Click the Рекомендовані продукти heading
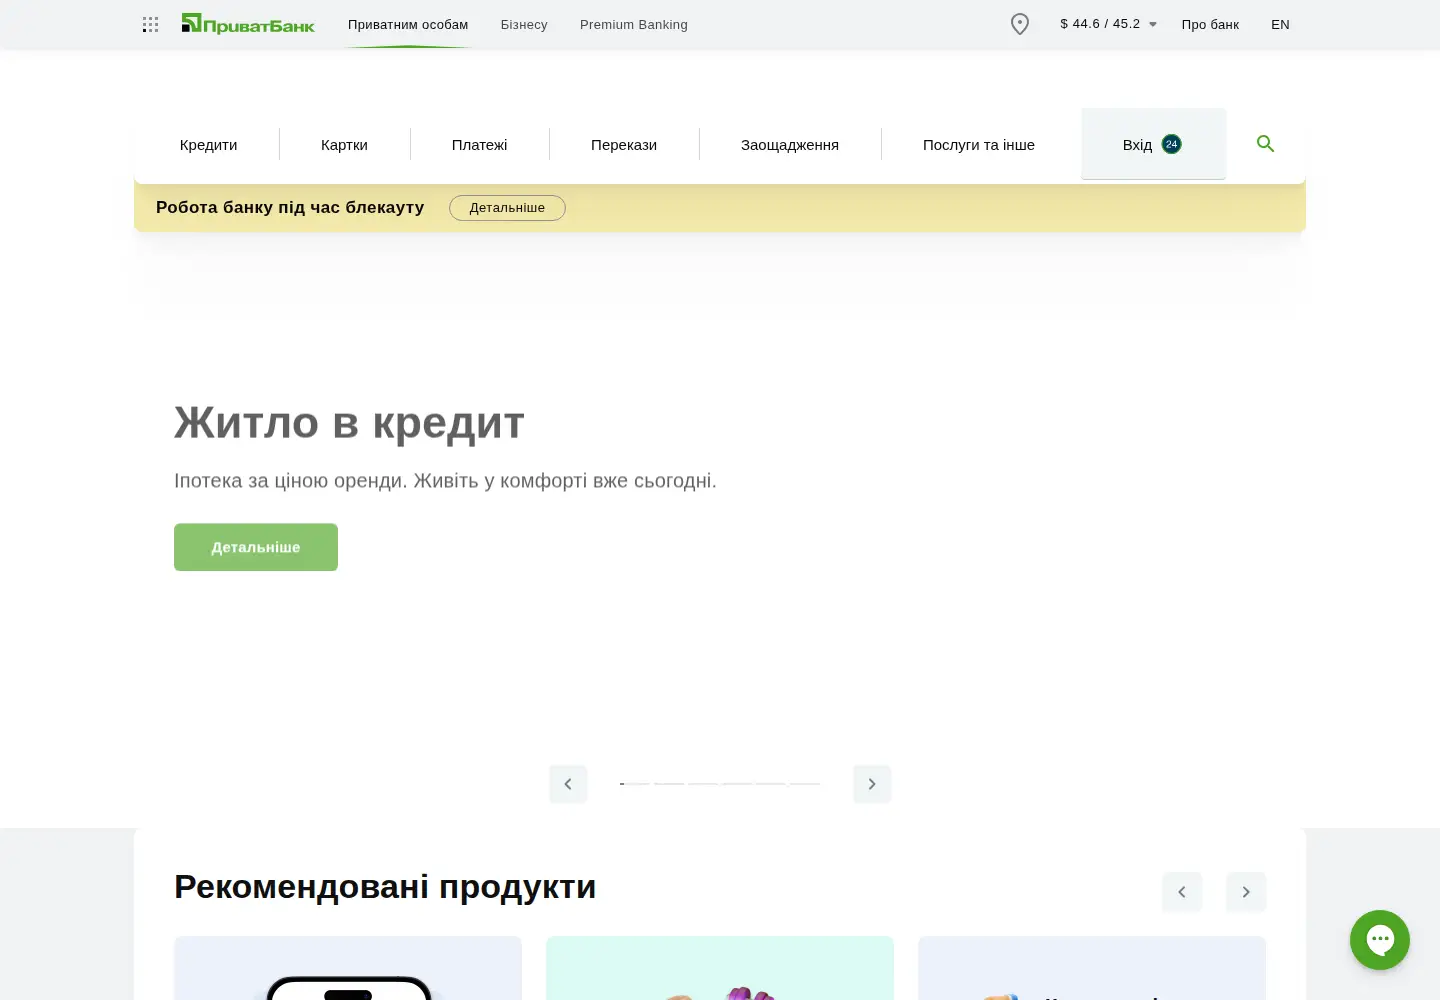The height and width of the screenshot is (1000, 1440). [385, 887]
